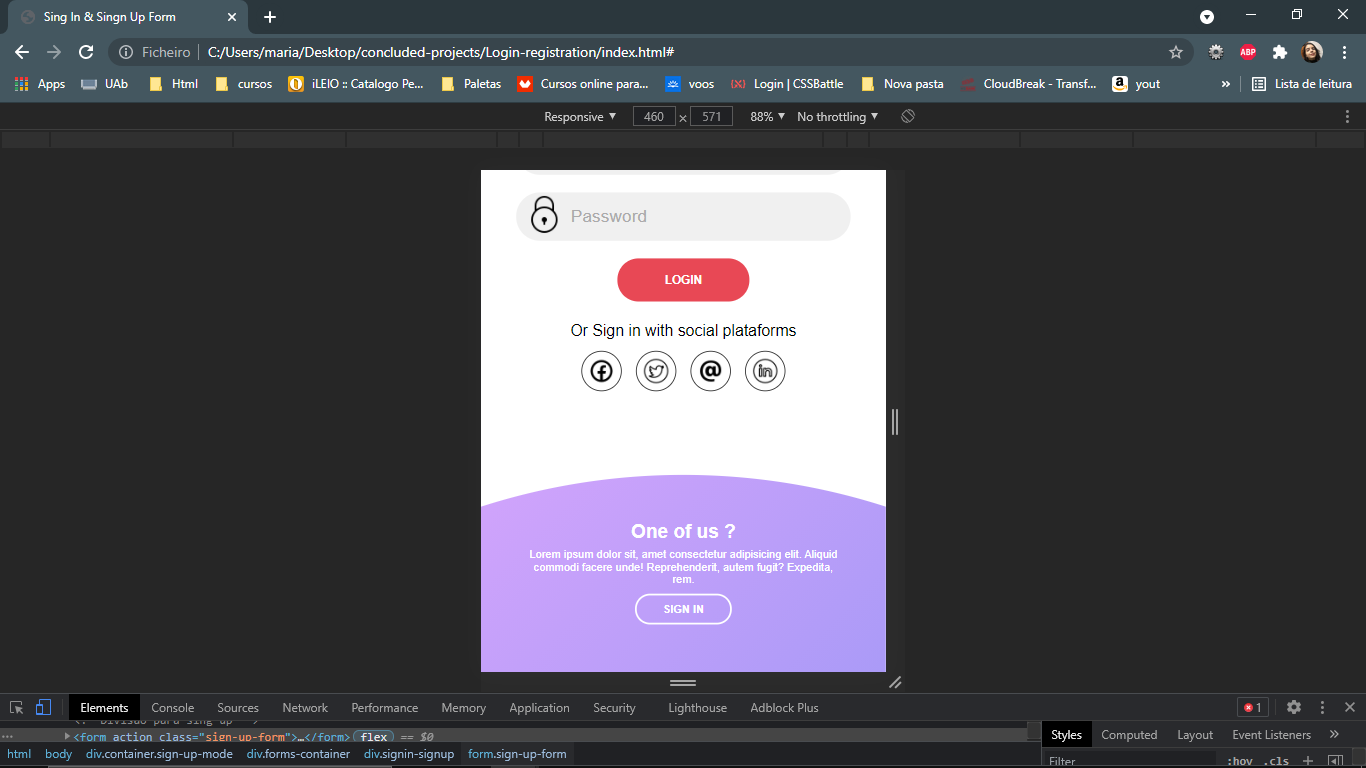Viewport: 1366px width, 768px height.
Task: Open the Computed pane tab
Action: [x=1129, y=734]
